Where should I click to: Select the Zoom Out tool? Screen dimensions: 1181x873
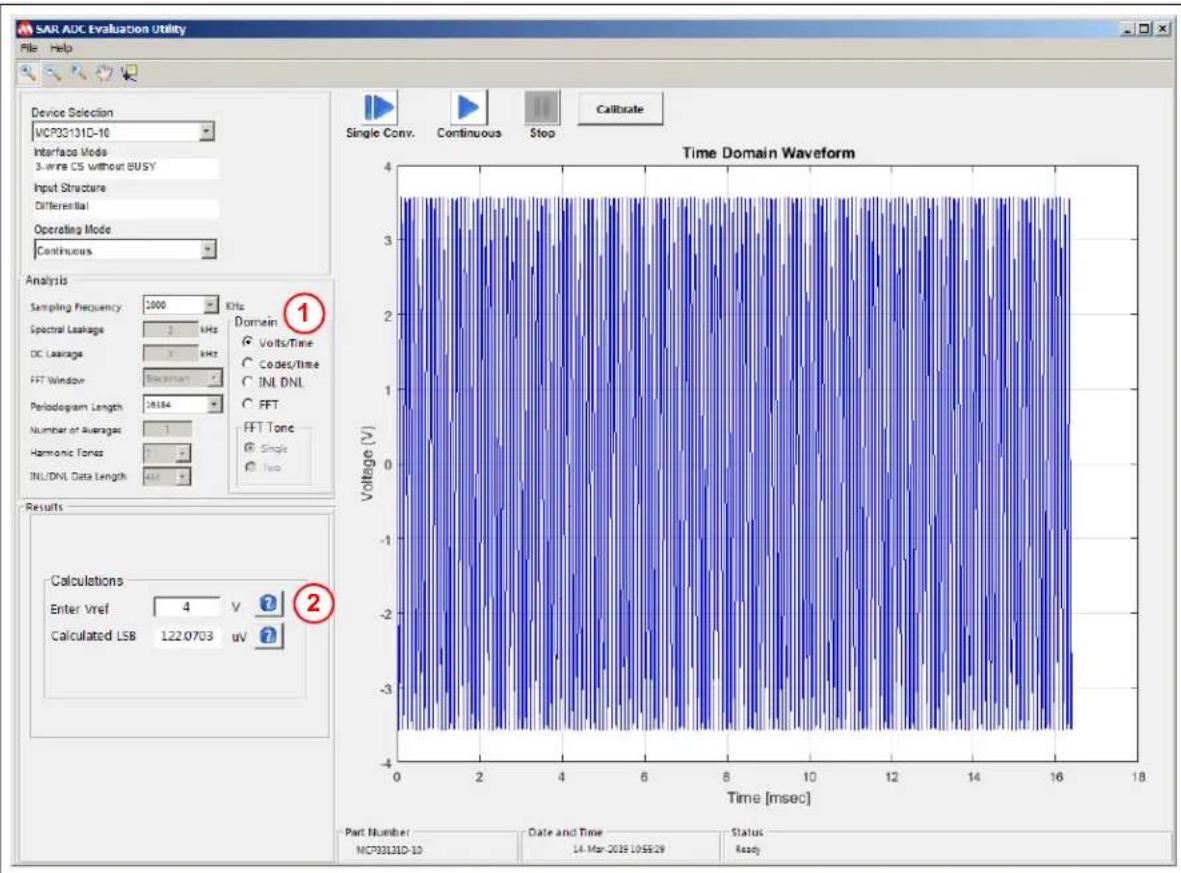click(x=53, y=73)
